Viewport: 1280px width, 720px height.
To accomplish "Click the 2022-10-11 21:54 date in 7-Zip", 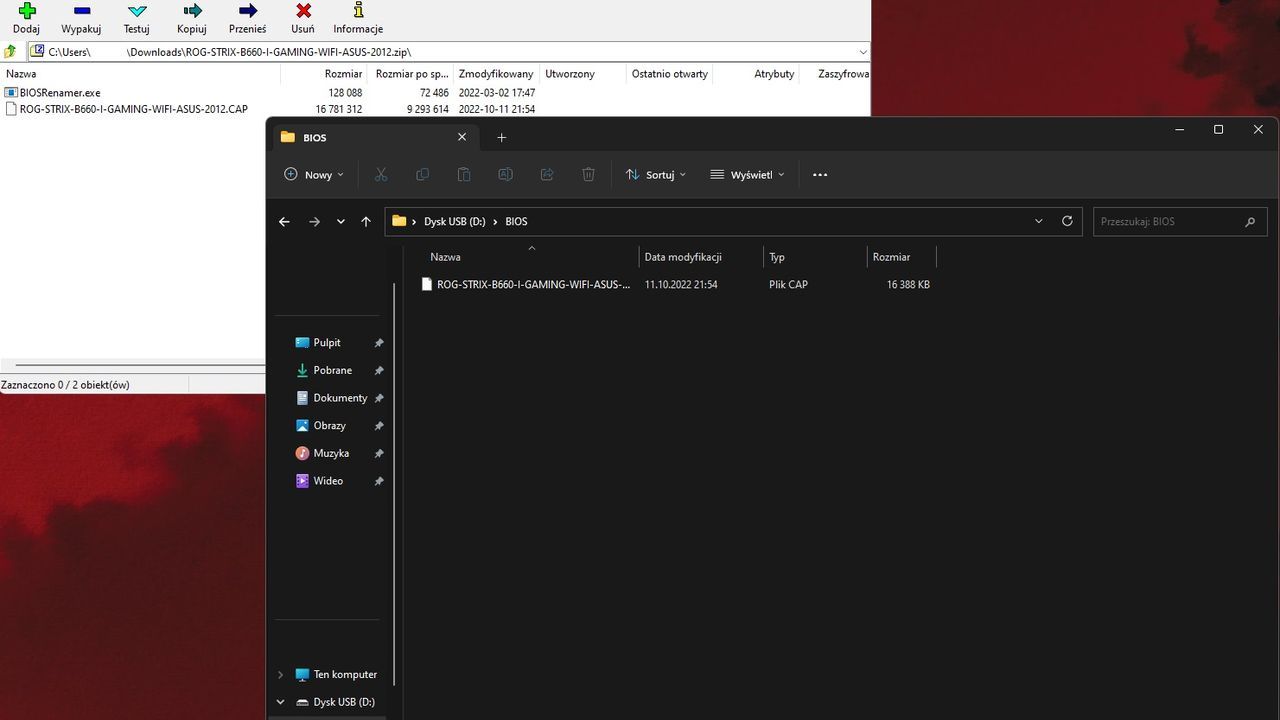I will tap(497, 109).
